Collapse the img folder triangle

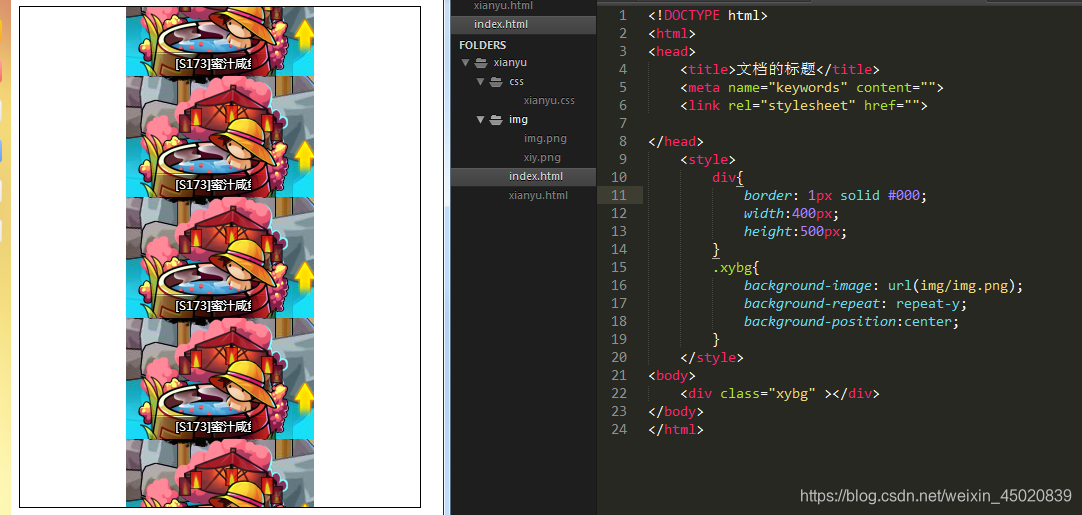click(x=480, y=120)
